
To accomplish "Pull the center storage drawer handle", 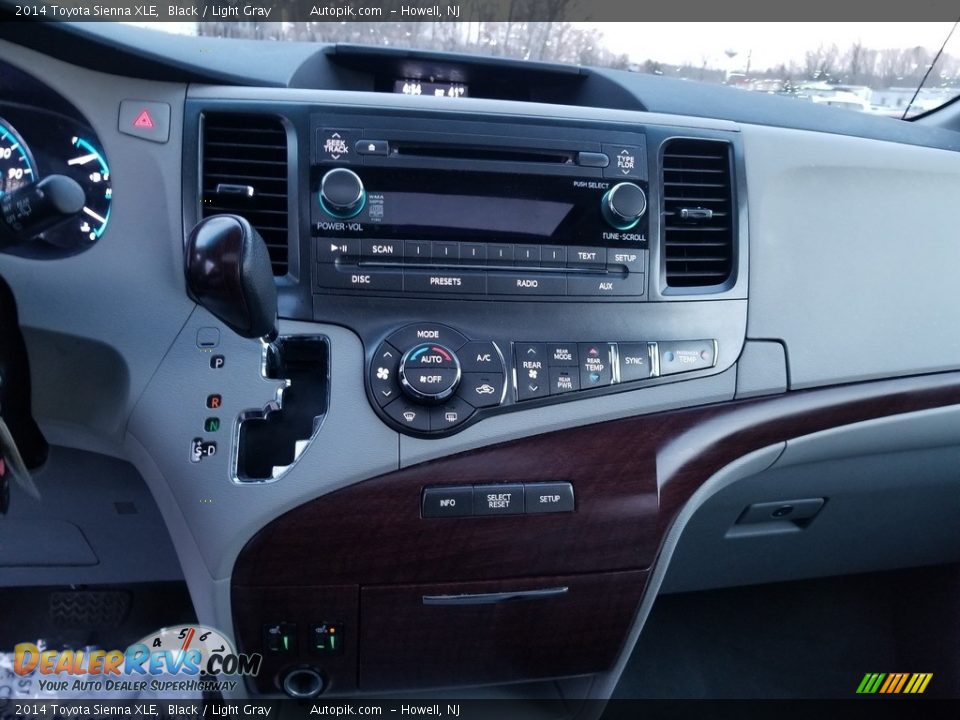I will point(495,596).
